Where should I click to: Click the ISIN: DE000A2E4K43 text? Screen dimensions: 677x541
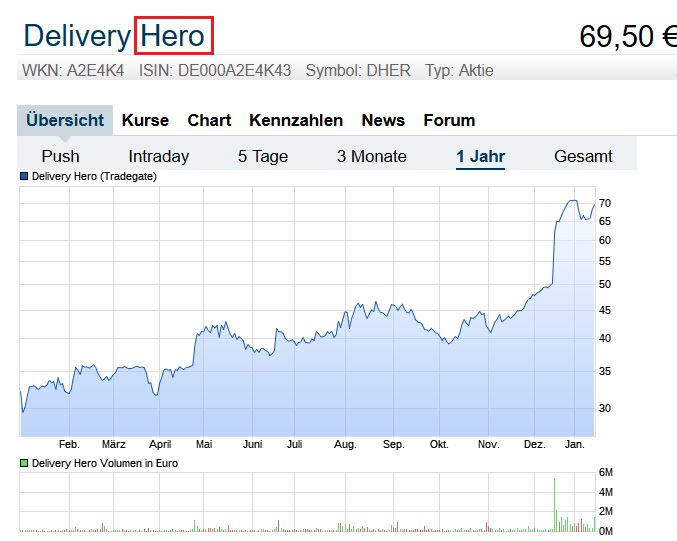(x=215, y=70)
